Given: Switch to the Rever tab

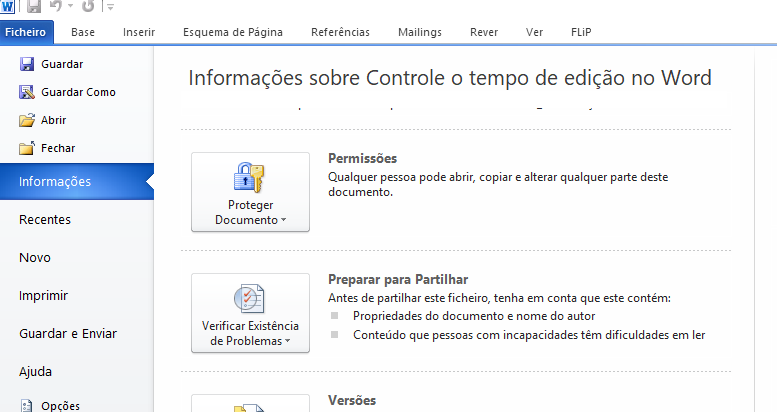Looking at the screenshot, I should click(484, 32).
